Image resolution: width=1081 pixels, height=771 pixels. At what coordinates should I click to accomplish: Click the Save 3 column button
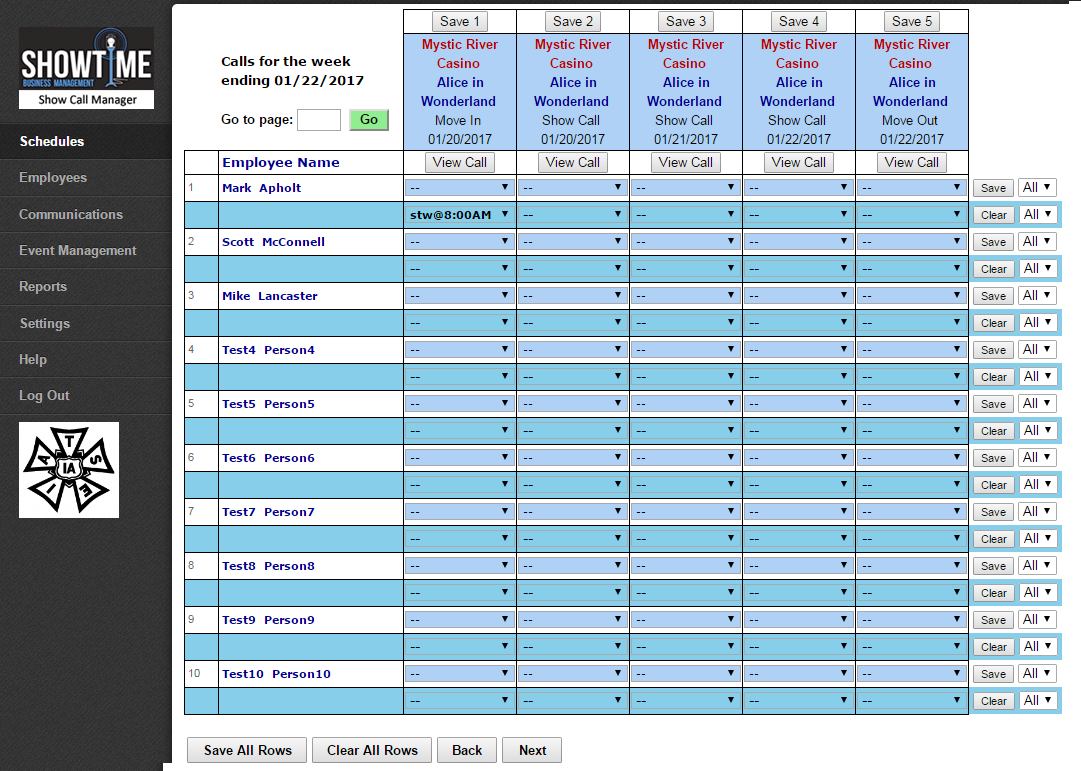pos(686,21)
